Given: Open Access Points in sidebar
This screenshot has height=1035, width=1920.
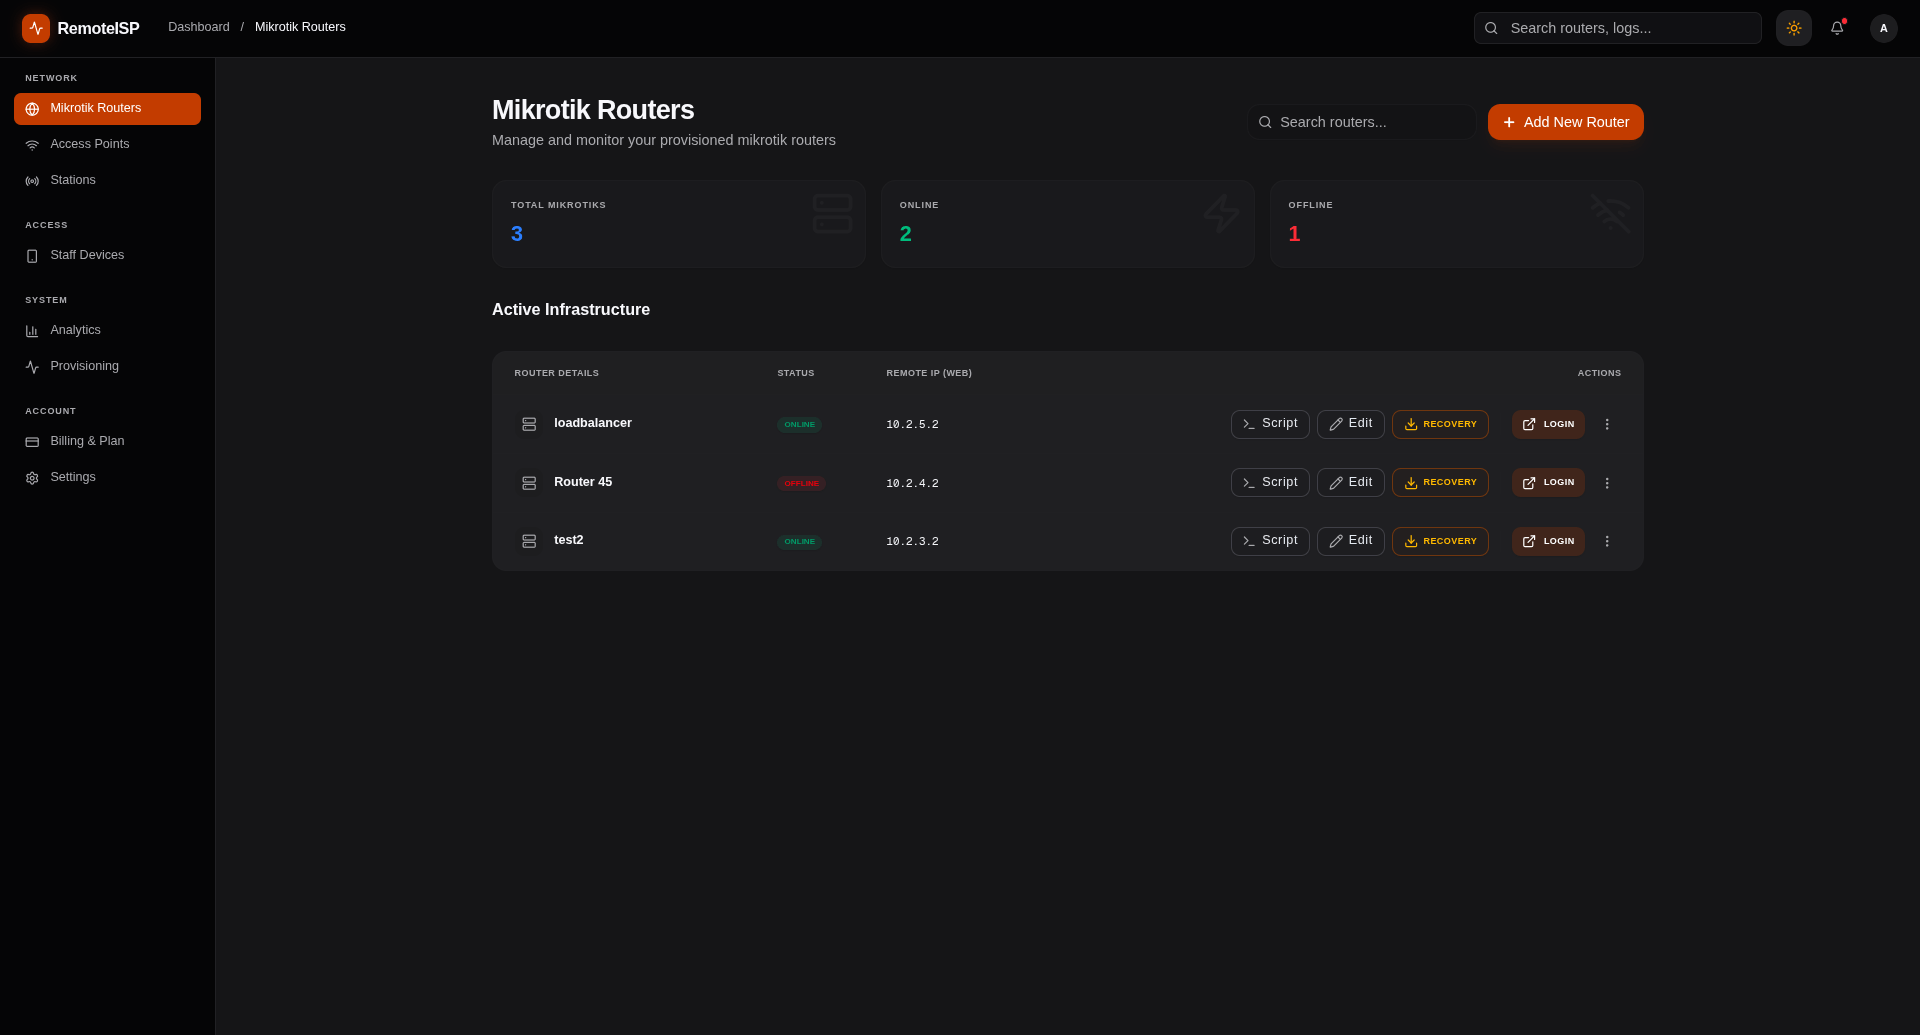Looking at the screenshot, I should (107, 145).
